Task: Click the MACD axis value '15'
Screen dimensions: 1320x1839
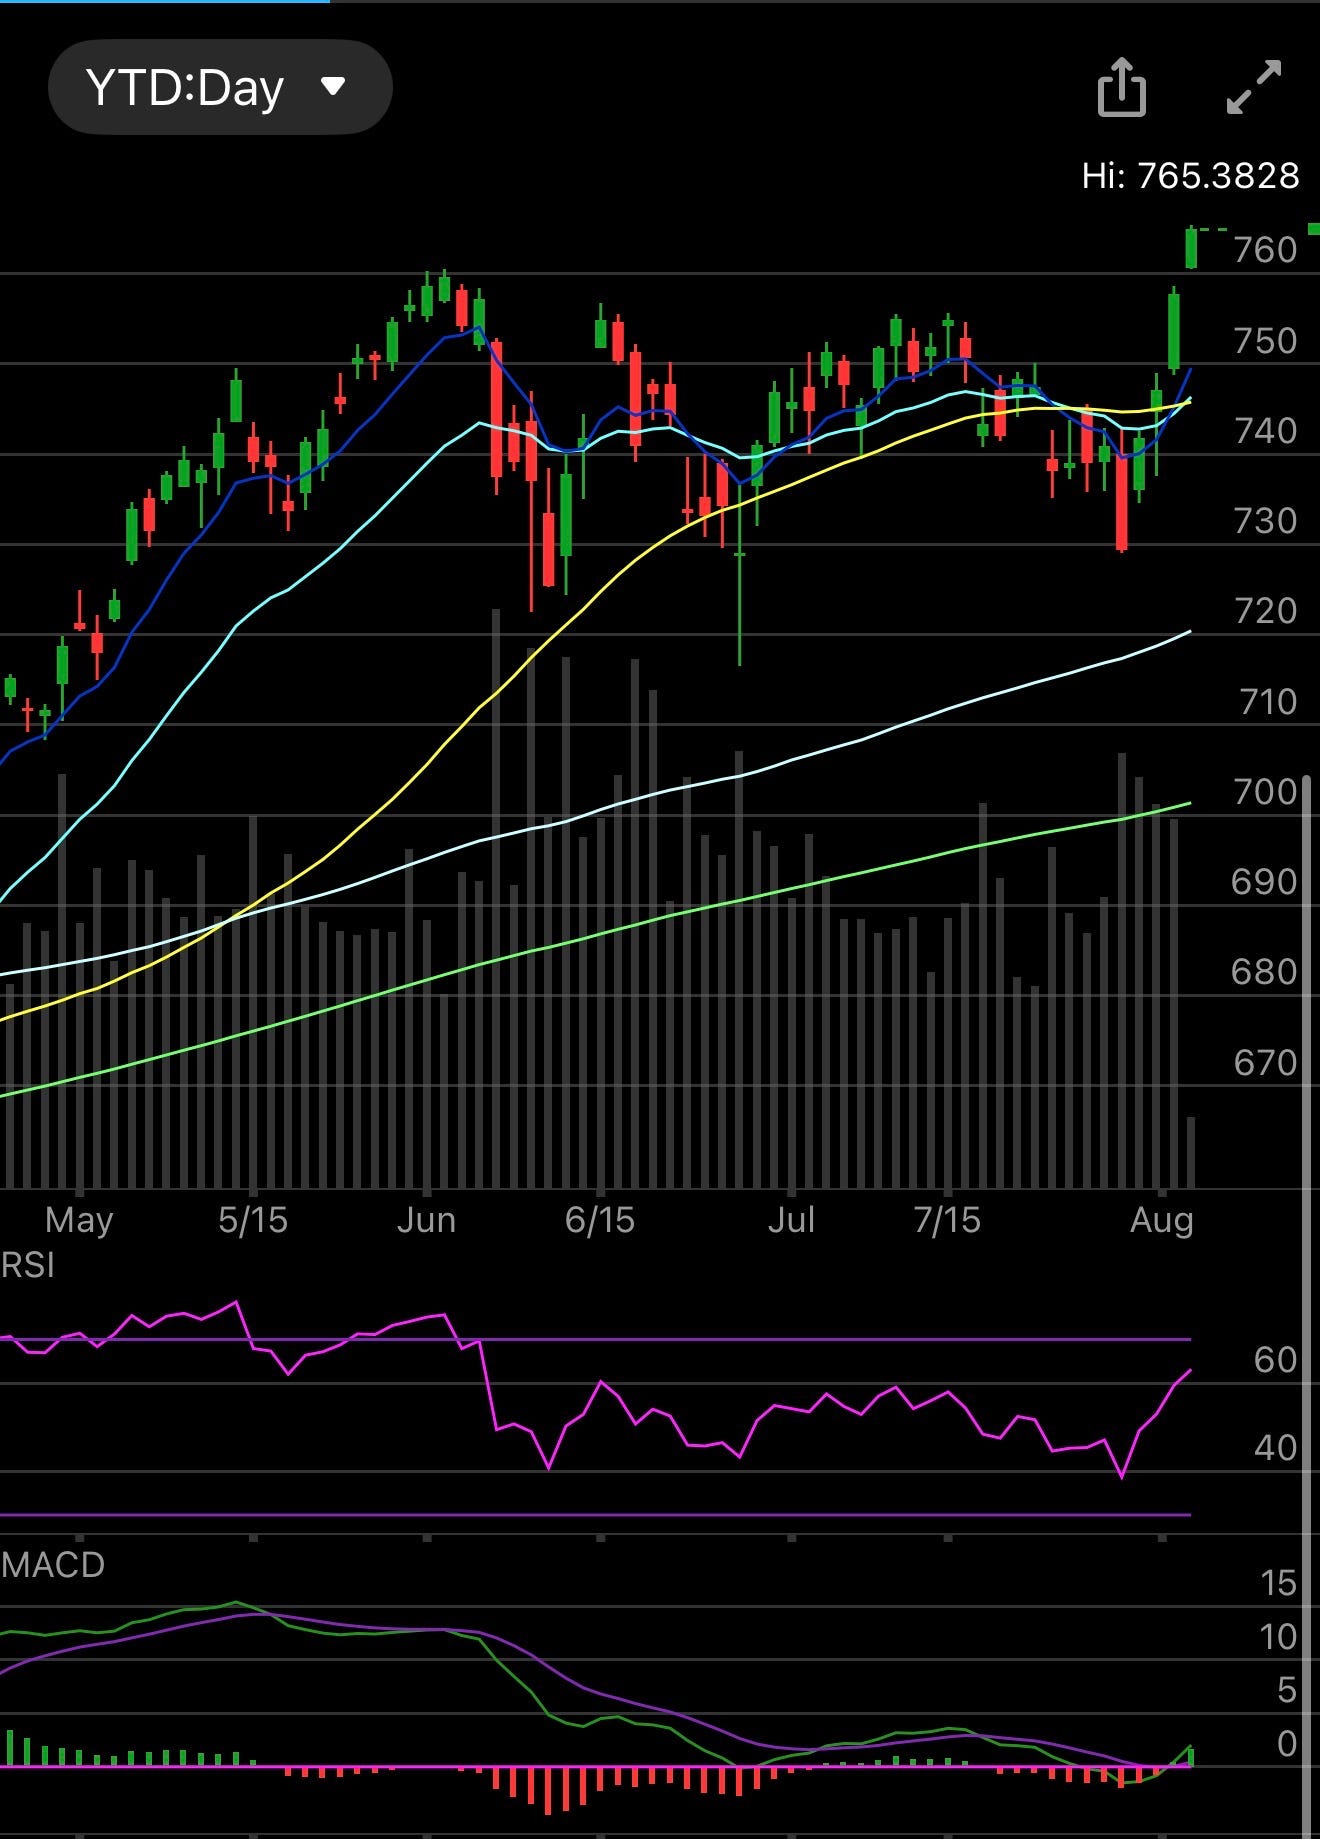Action: [x=1279, y=1583]
